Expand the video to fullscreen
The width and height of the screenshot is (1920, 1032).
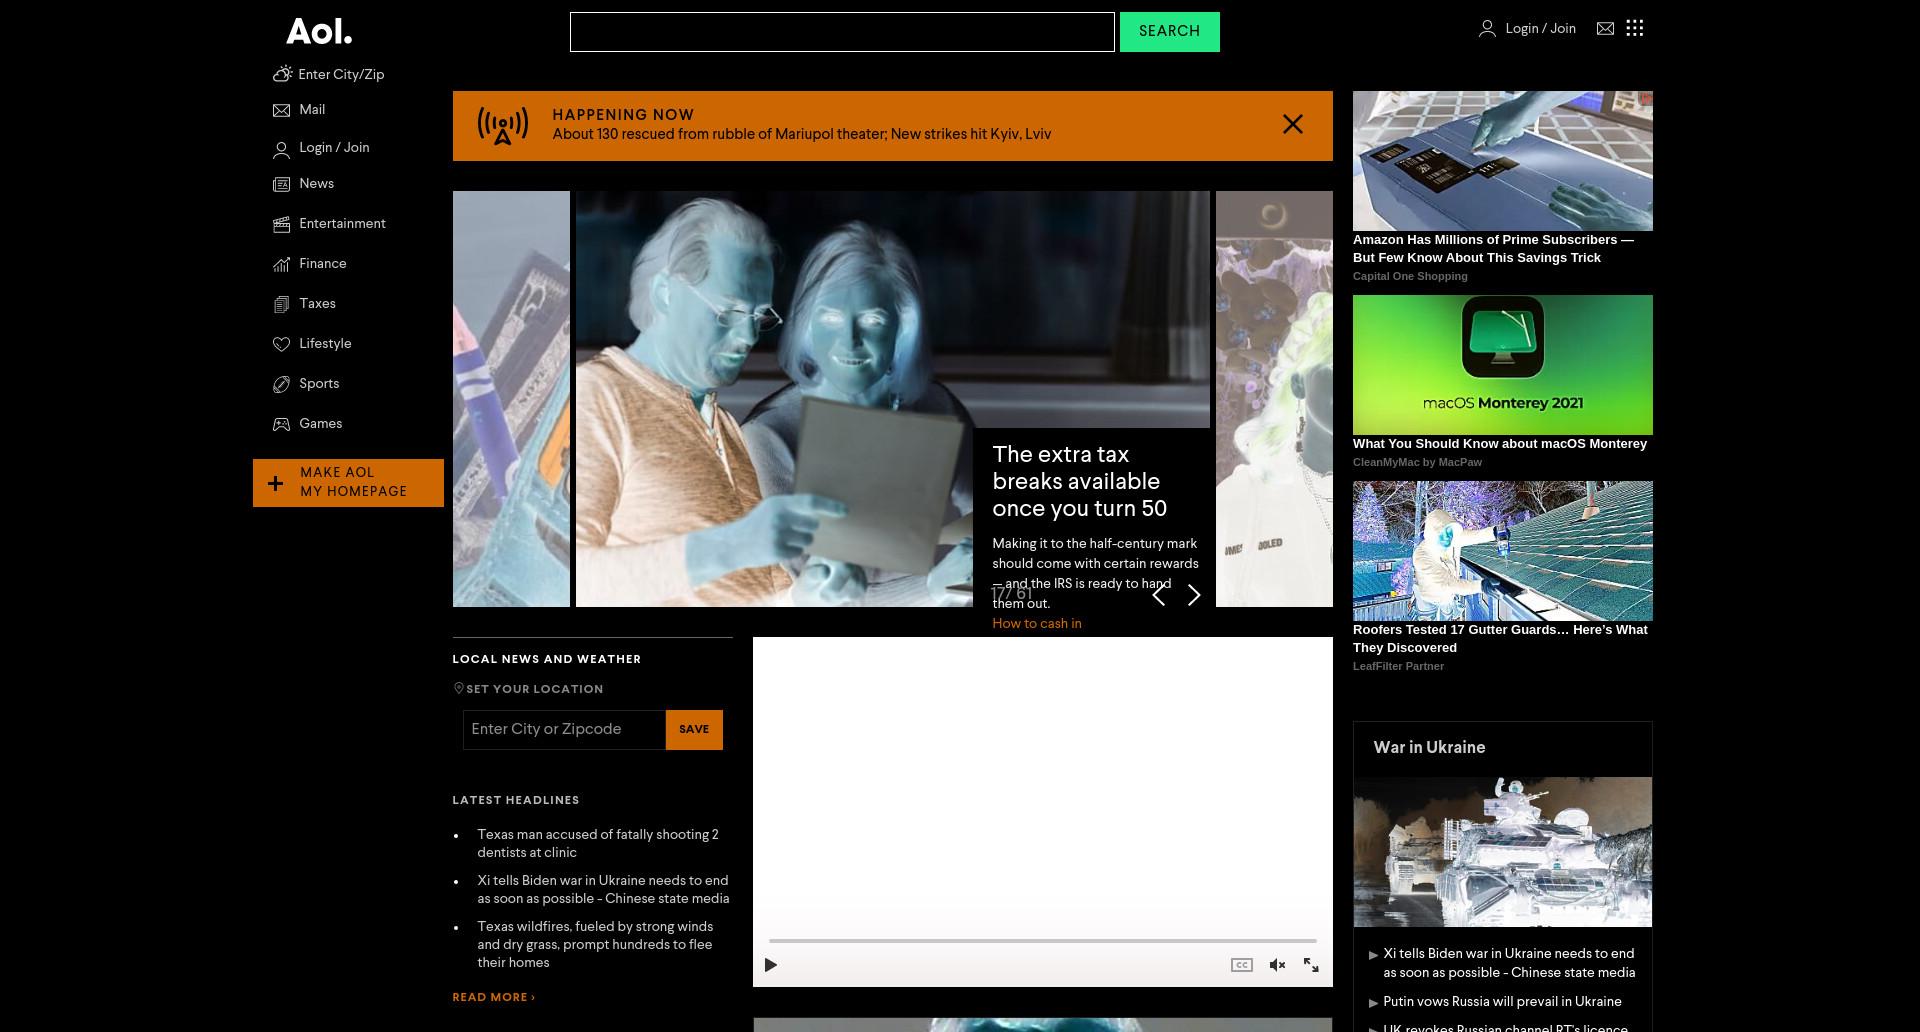pos(1311,965)
